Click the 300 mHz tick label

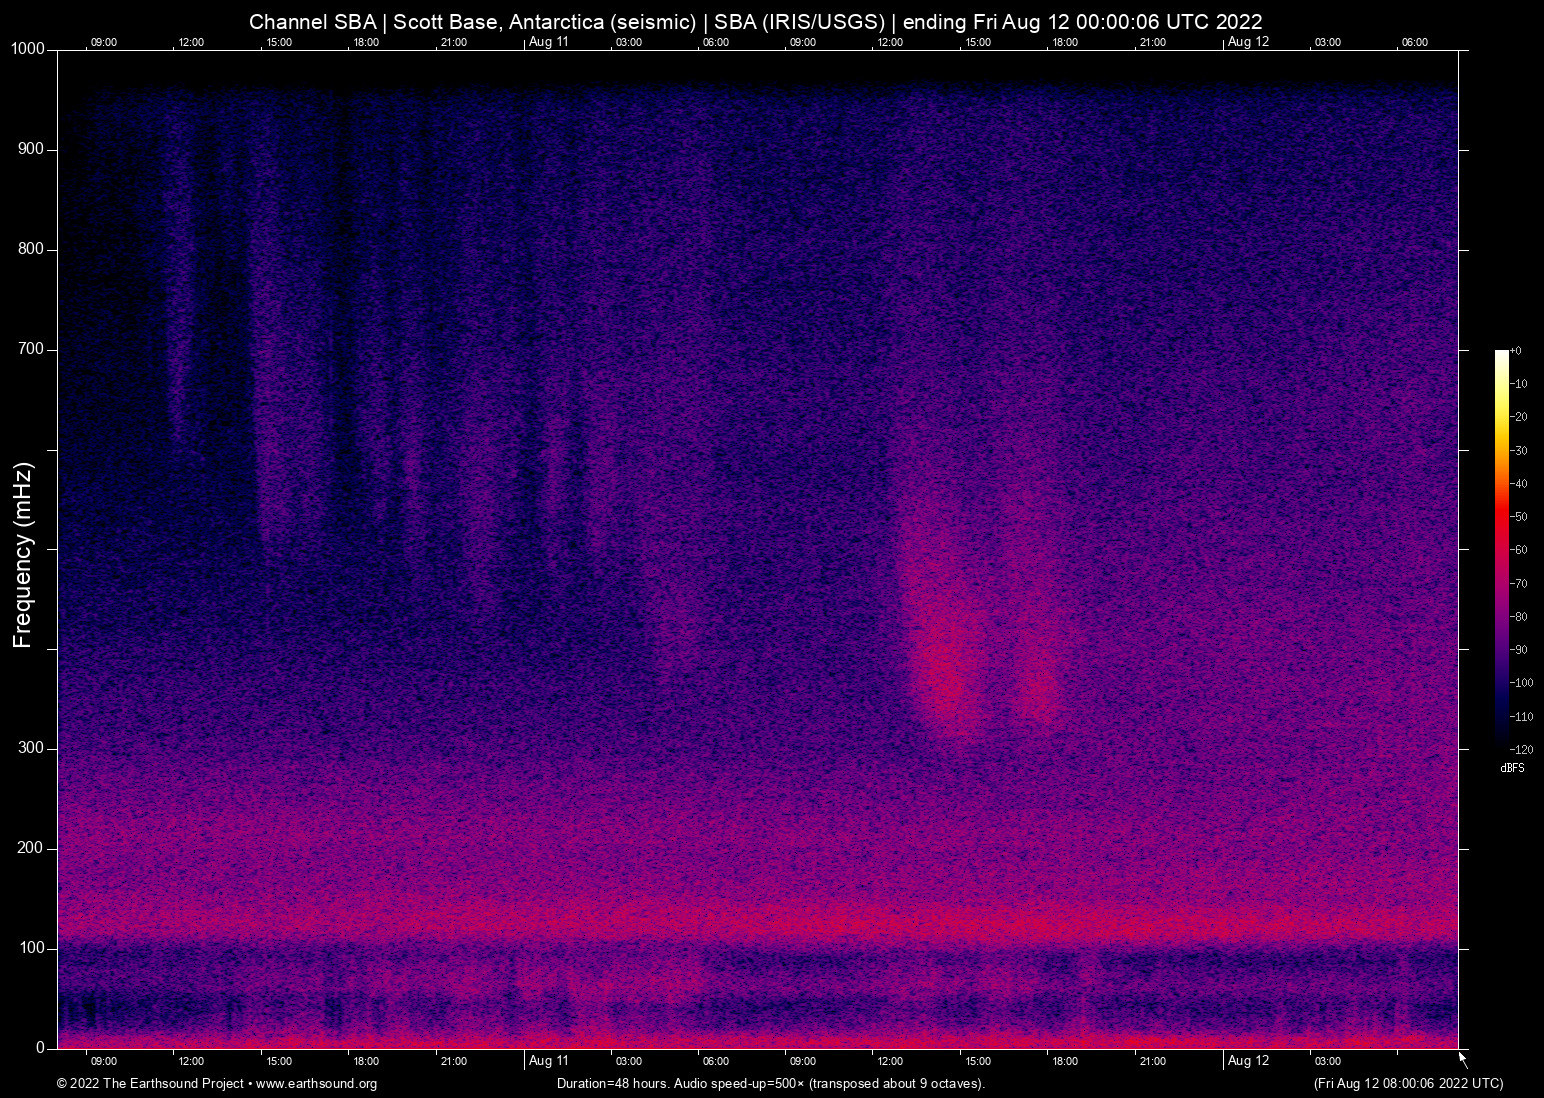[x=33, y=746]
